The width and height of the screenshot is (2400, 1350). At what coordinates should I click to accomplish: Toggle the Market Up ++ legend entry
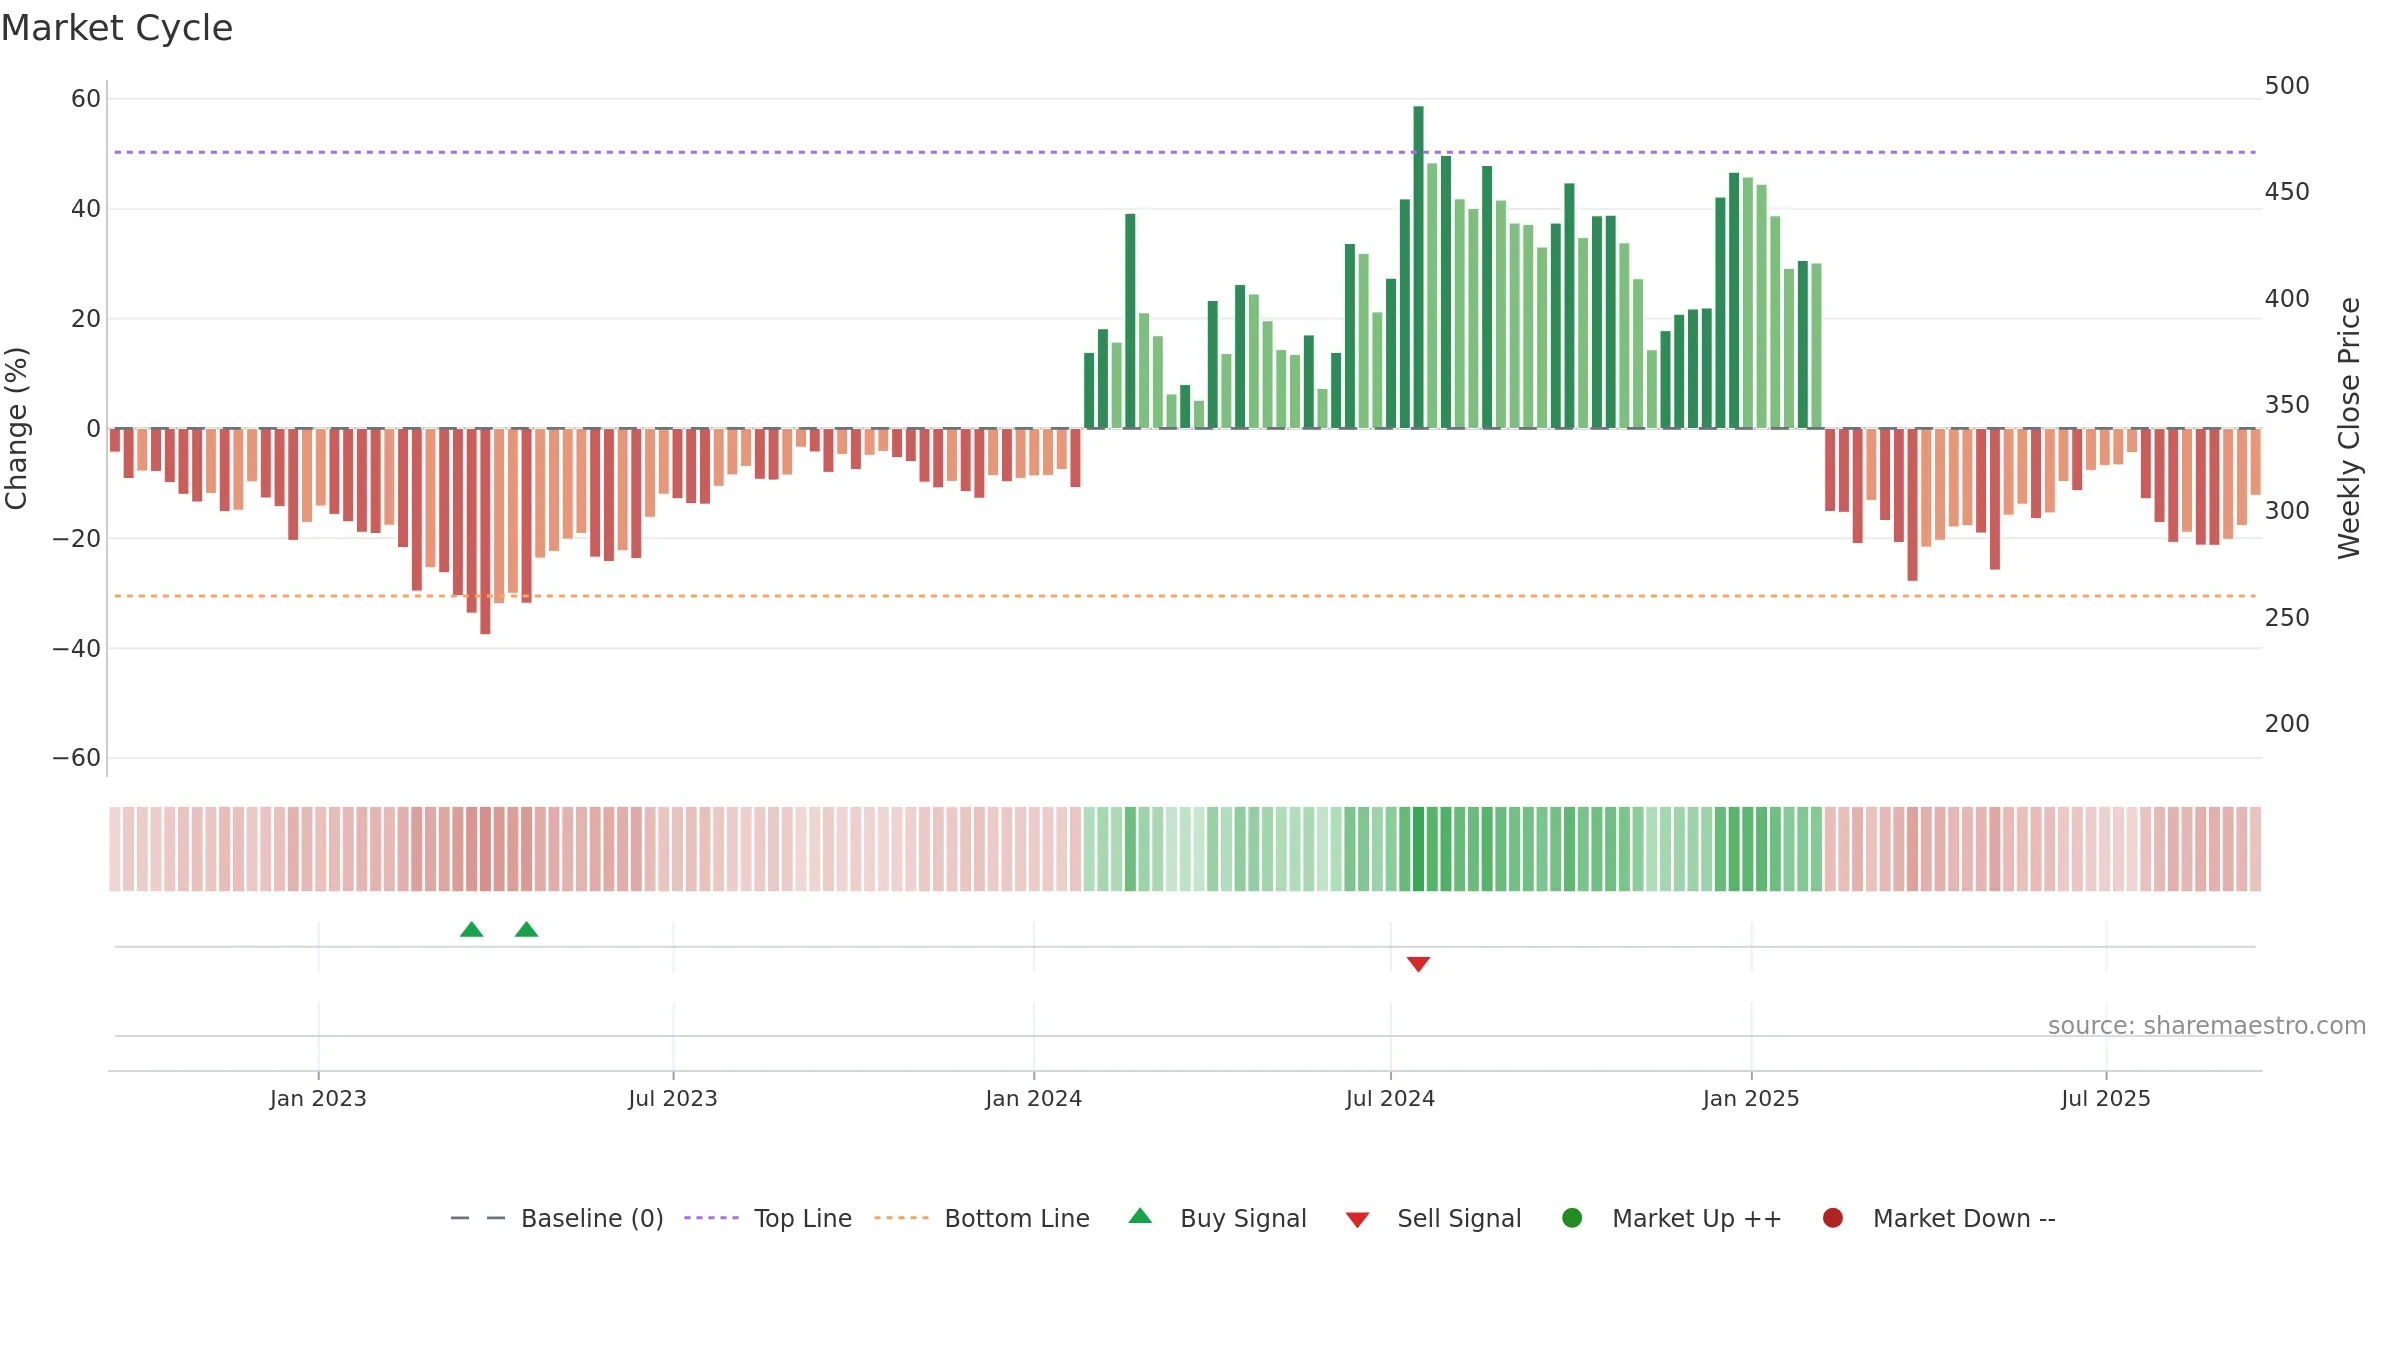point(1672,1218)
